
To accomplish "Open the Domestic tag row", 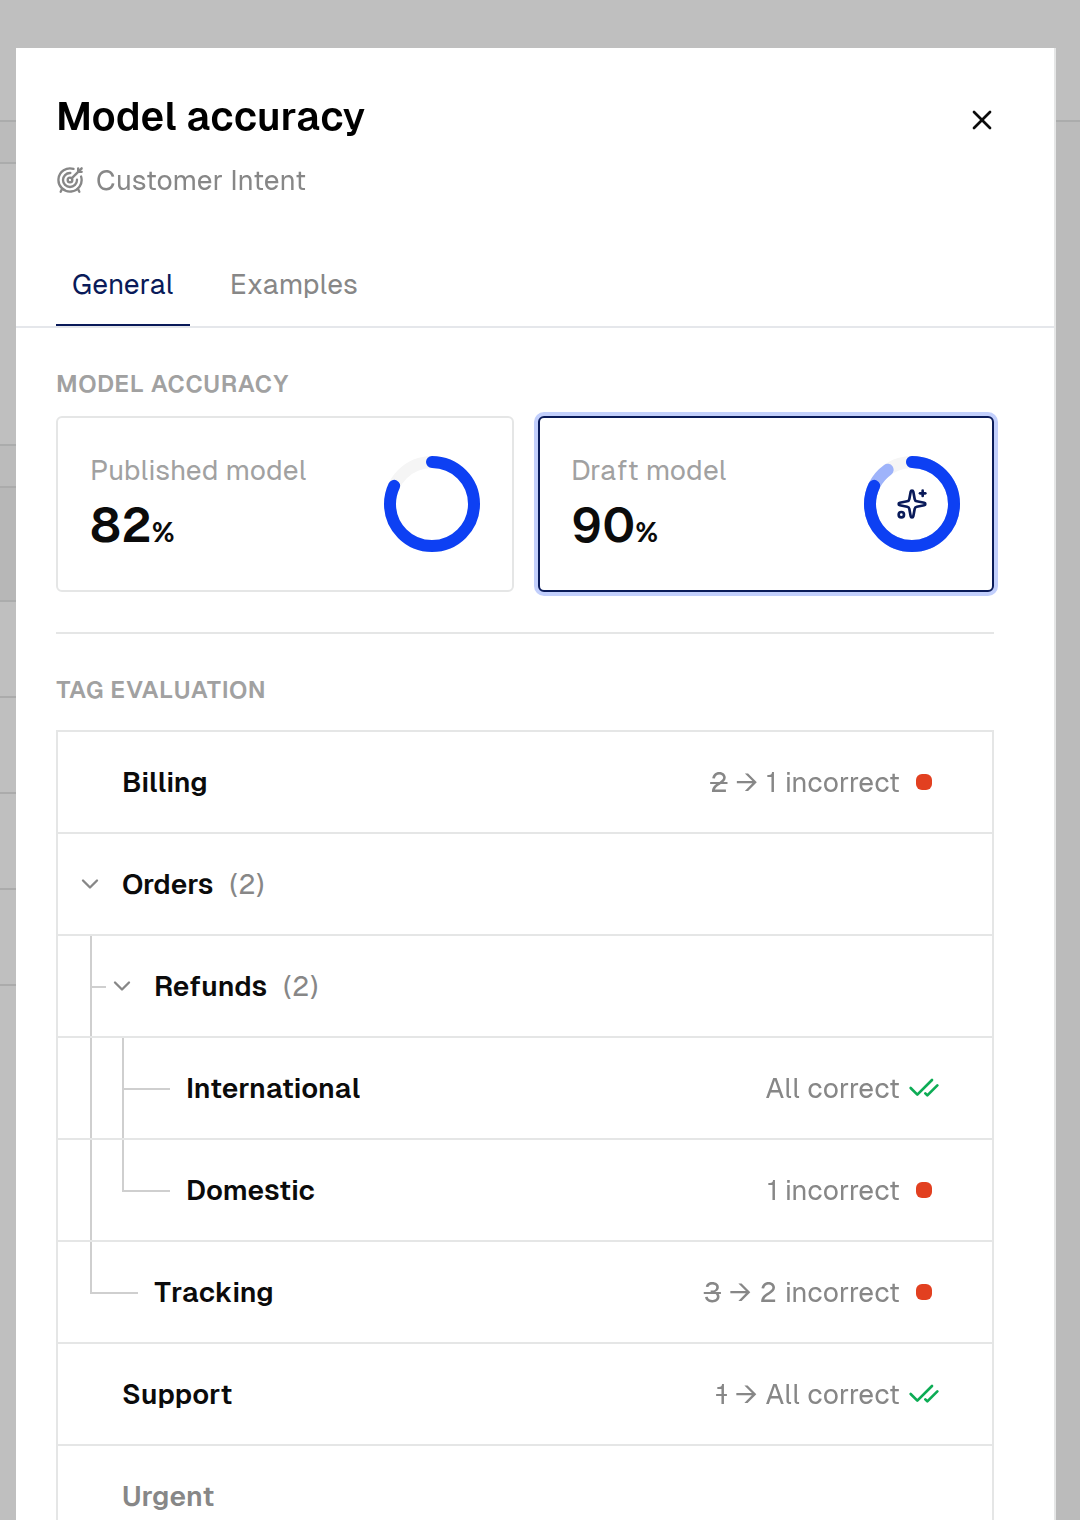I will [x=525, y=1190].
